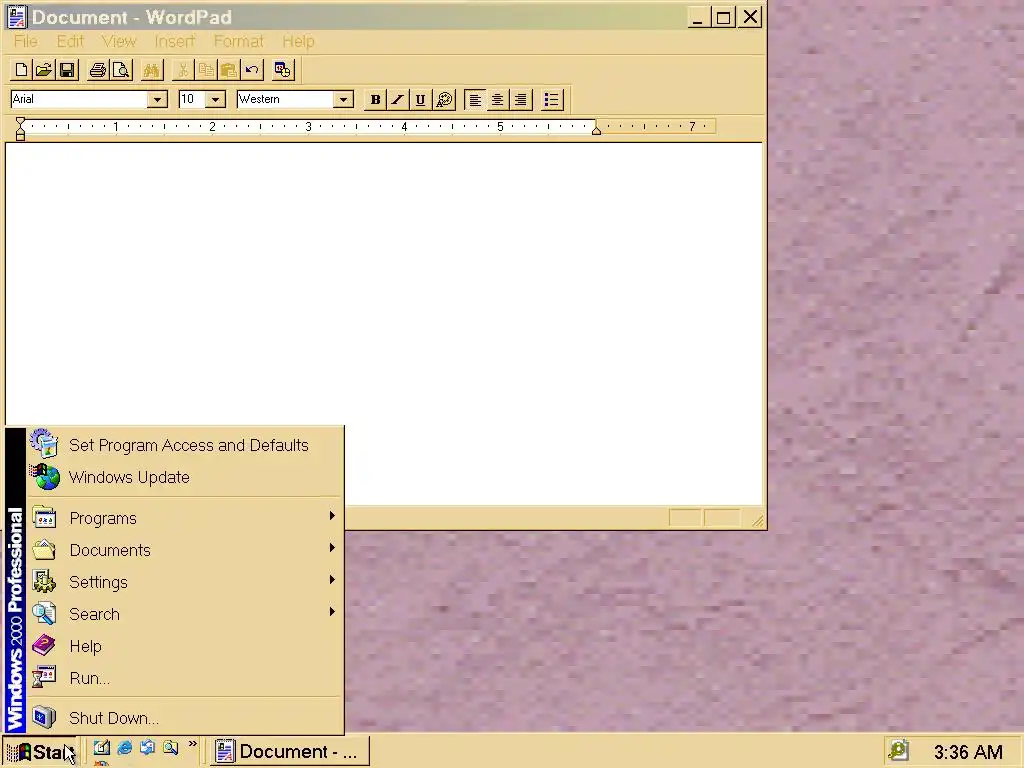Viewport: 1024px width, 768px height.
Task: Expand the Documents submenu
Action: (x=186, y=550)
